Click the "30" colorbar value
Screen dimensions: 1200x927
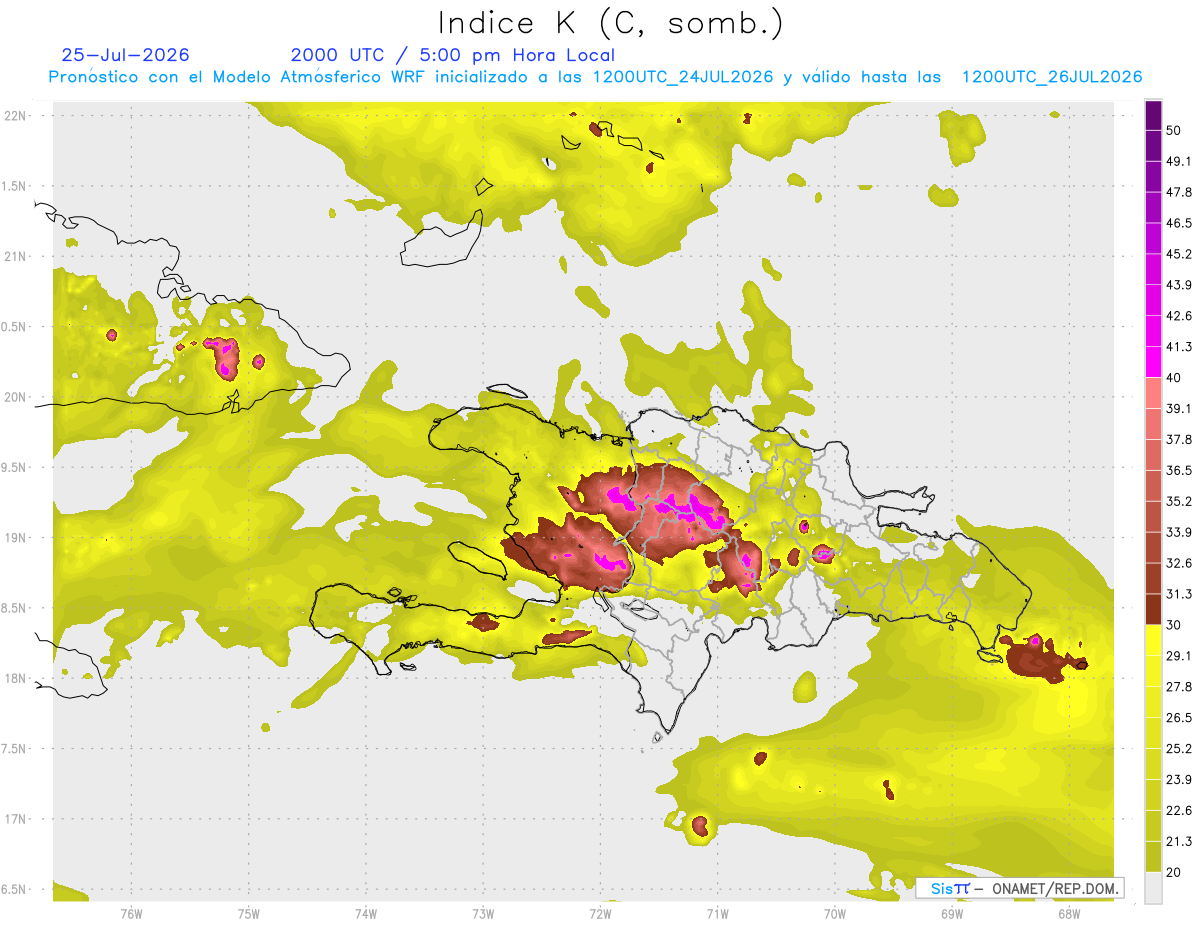tap(1176, 625)
